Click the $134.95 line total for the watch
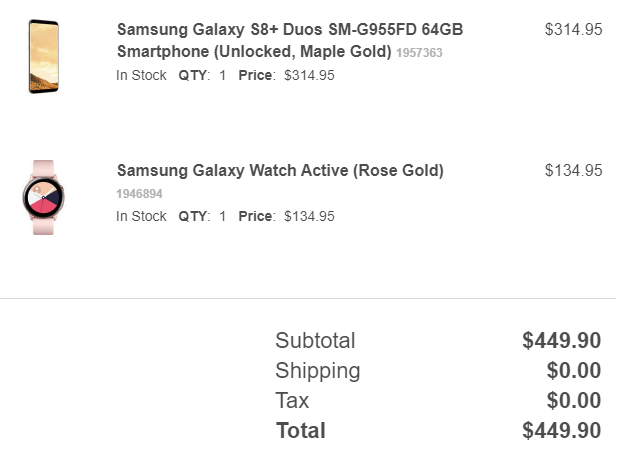This screenshot has height=475, width=627. tap(573, 171)
